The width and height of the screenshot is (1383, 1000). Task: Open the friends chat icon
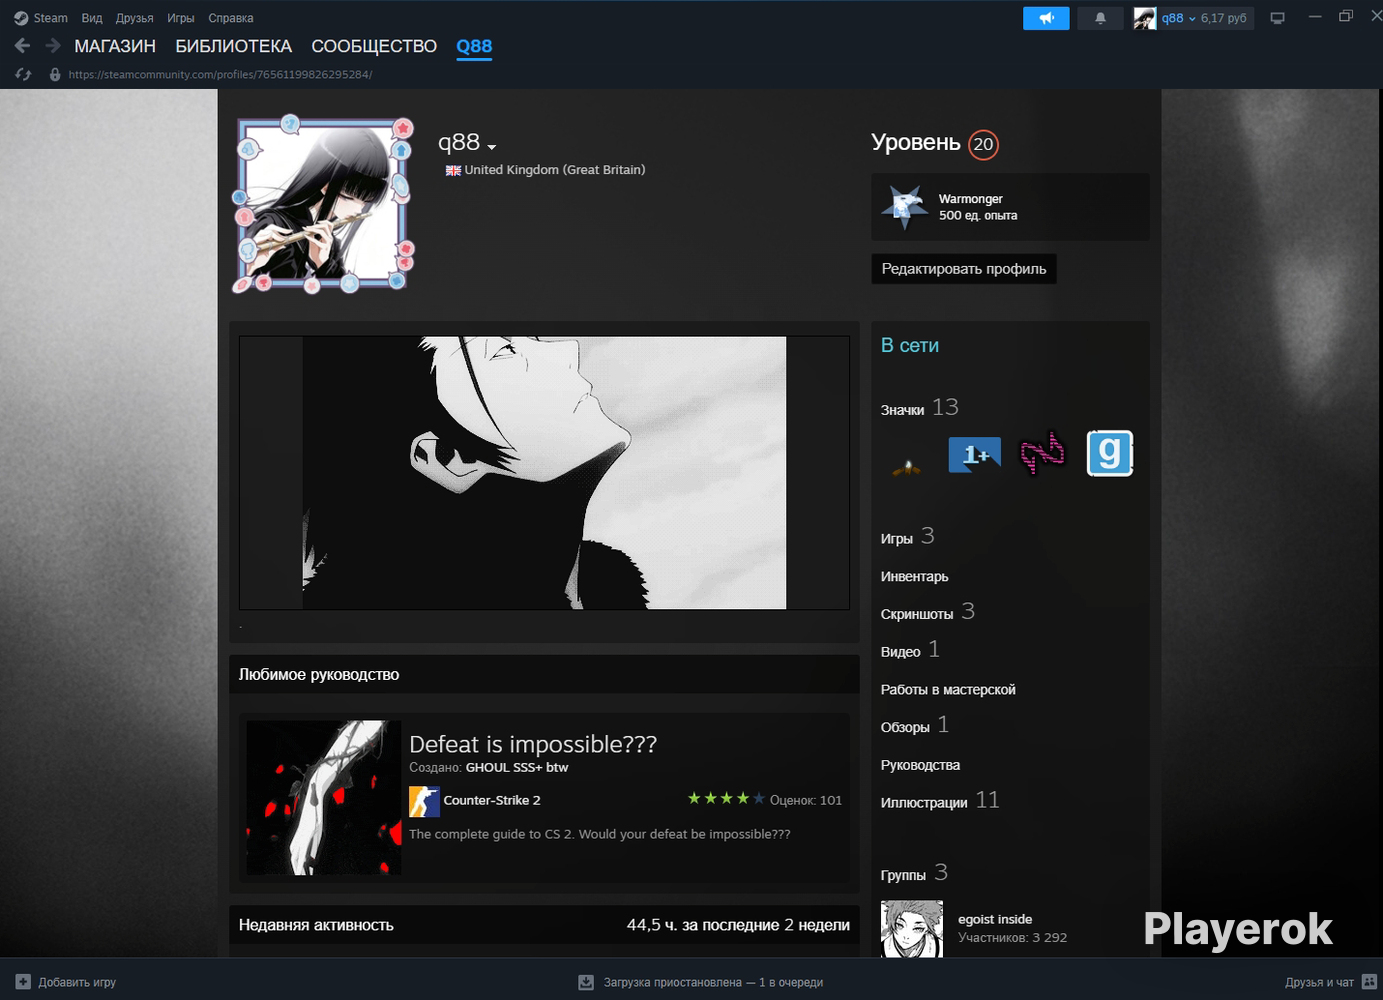[x=1369, y=982]
